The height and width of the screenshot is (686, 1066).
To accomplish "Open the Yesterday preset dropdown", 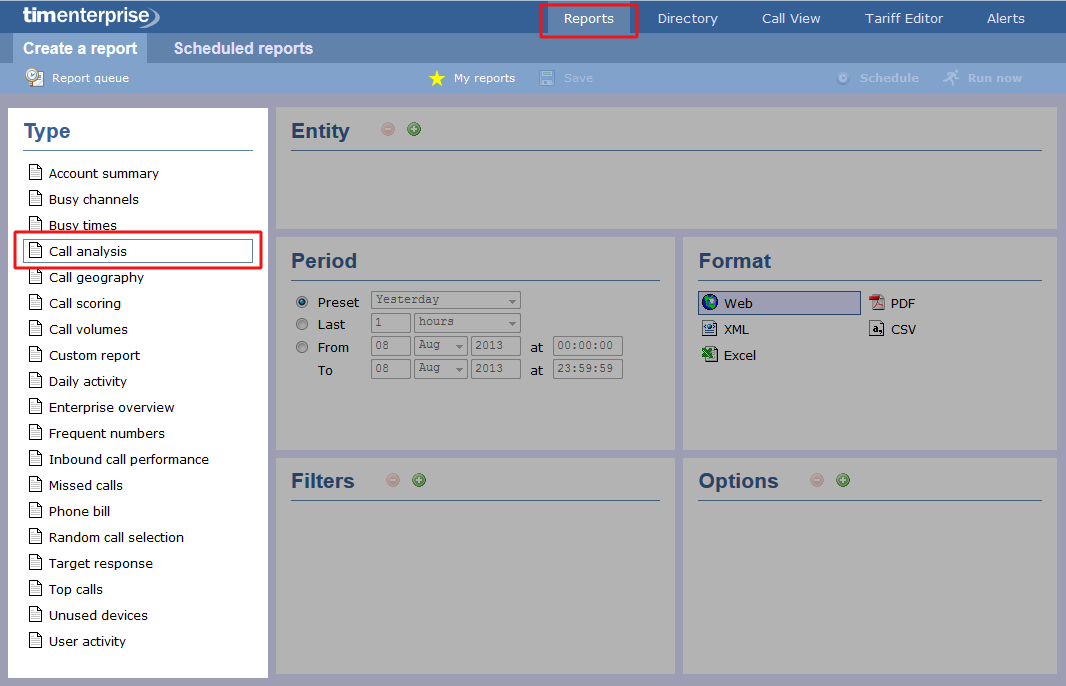I will 445,300.
